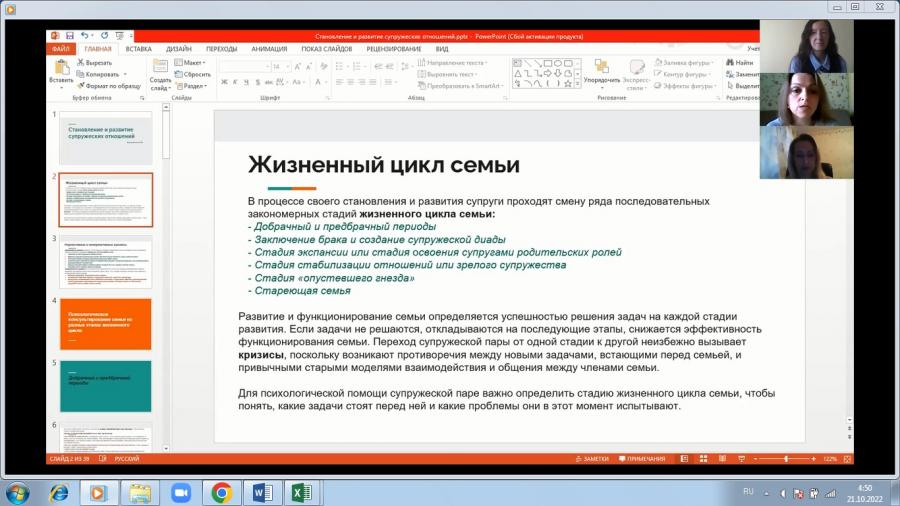Viewport: 900px width, 506px height.
Task: Toggle Примечания comments pane
Action: (642, 459)
